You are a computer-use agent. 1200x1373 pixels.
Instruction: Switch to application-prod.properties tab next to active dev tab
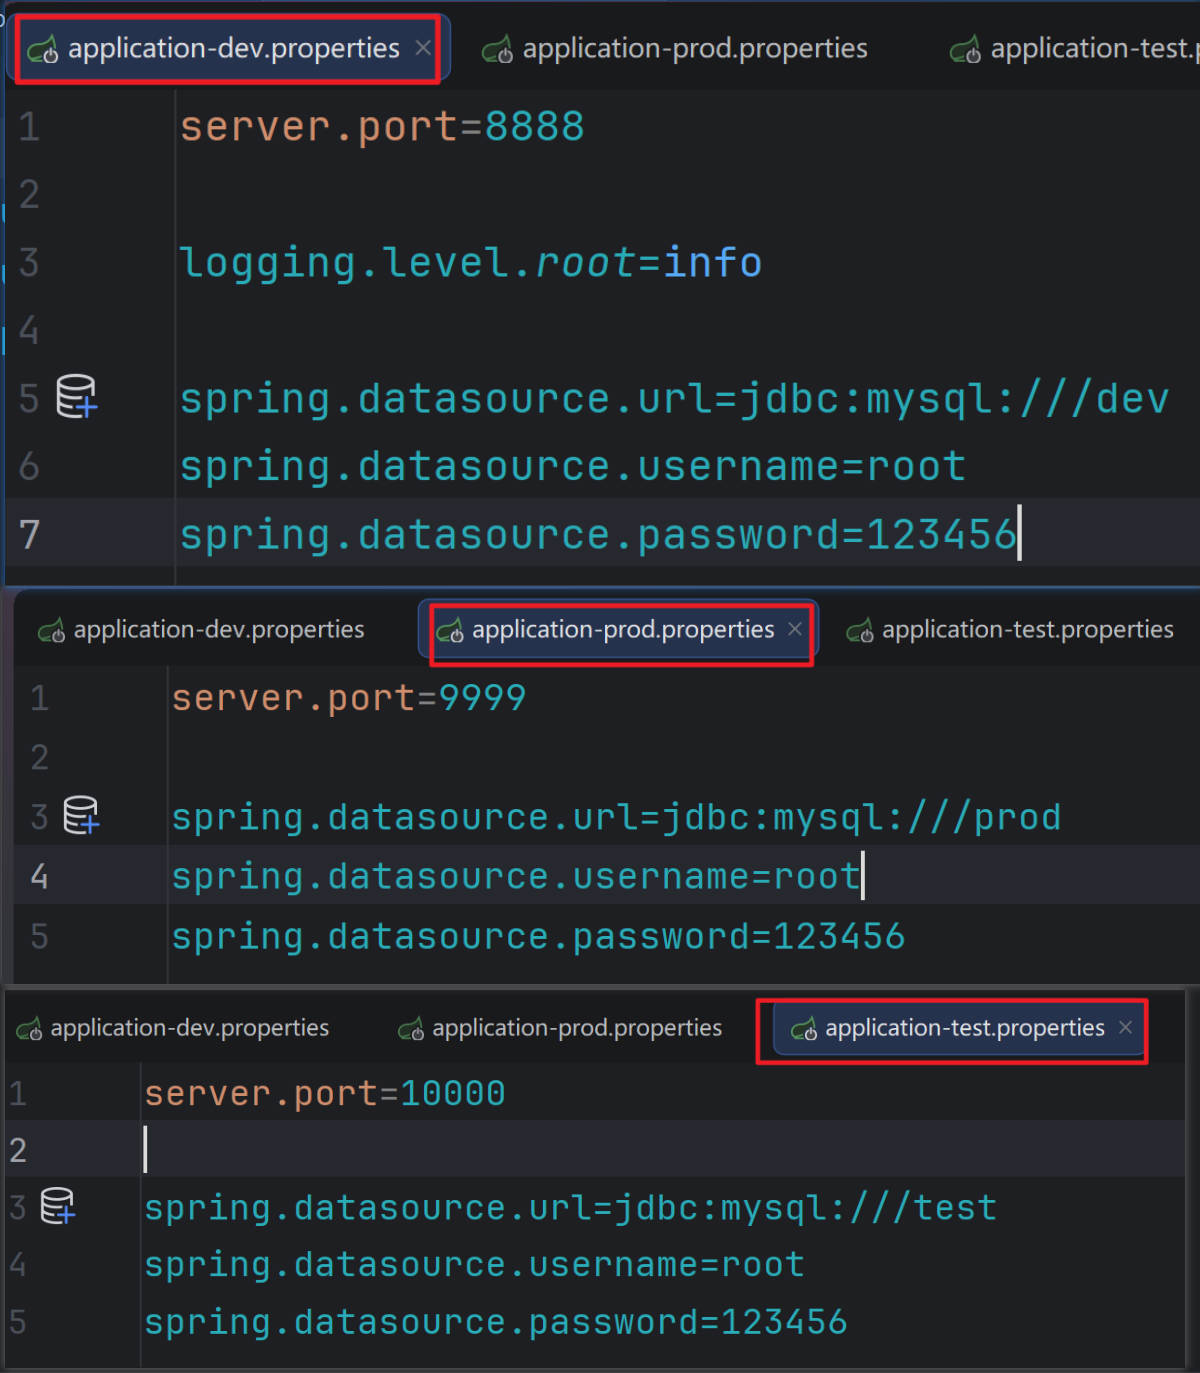(694, 48)
